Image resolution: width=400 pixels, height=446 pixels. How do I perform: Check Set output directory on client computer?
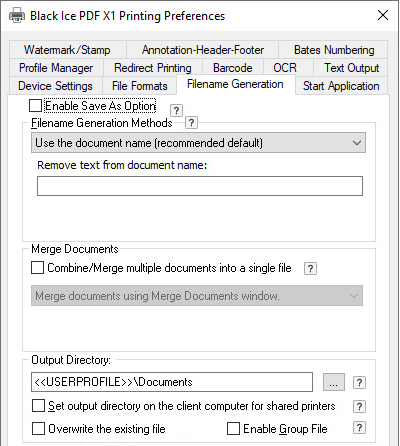tap(38, 406)
